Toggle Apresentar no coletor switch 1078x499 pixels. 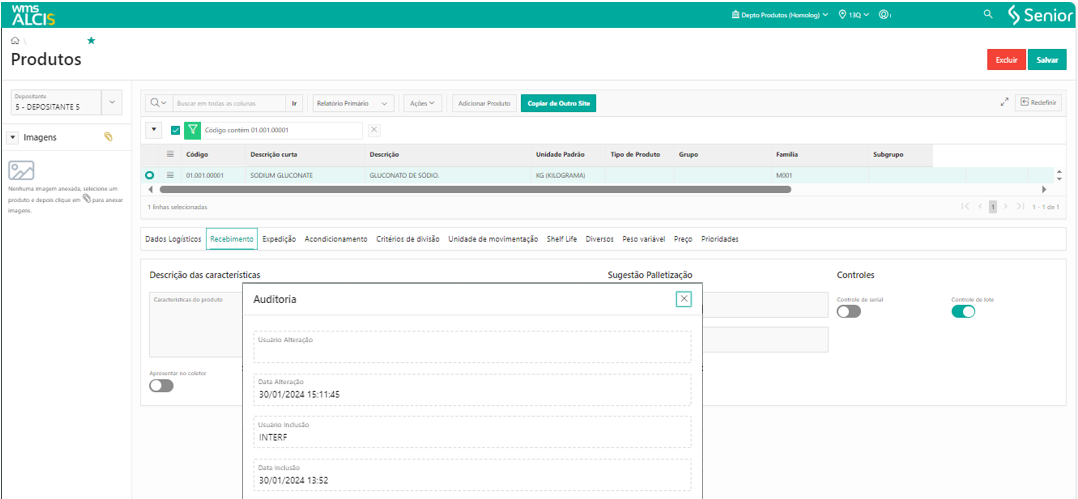pyautogui.click(x=161, y=386)
